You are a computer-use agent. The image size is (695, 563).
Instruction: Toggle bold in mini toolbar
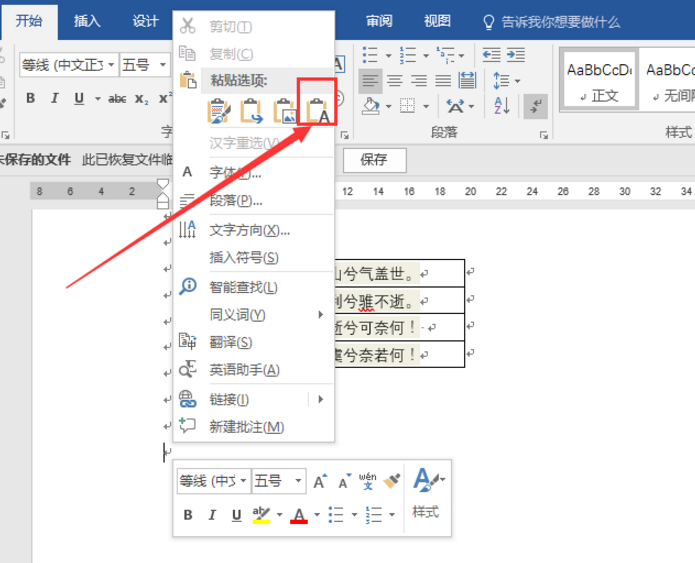click(188, 515)
